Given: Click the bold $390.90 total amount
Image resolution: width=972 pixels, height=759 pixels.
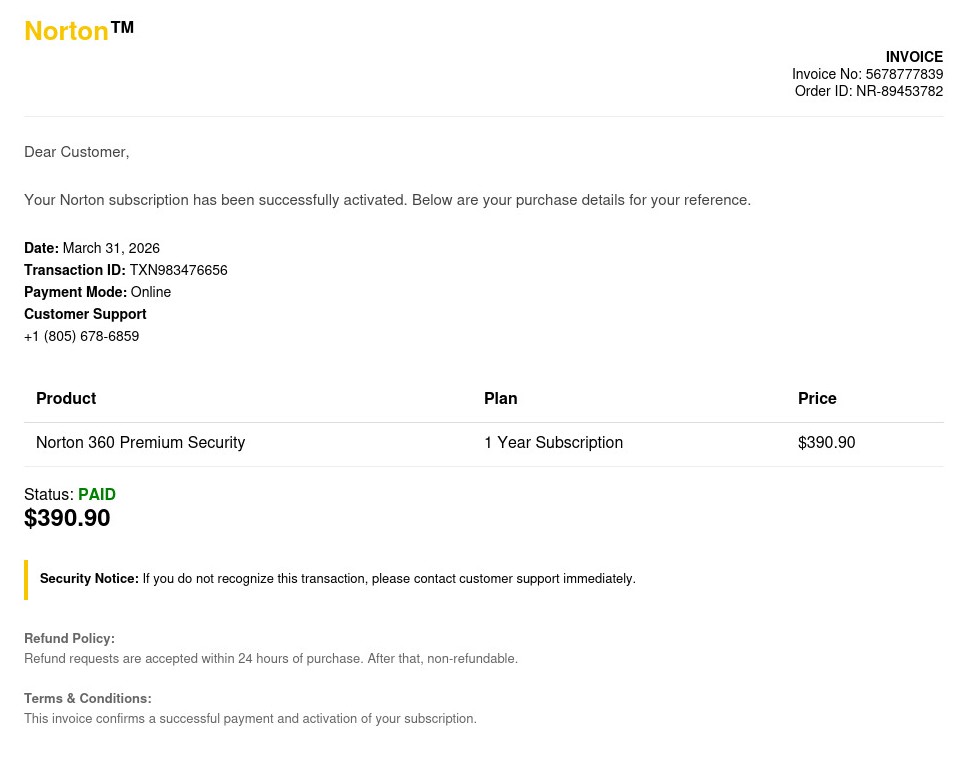Looking at the screenshot, I should (67, 518).
